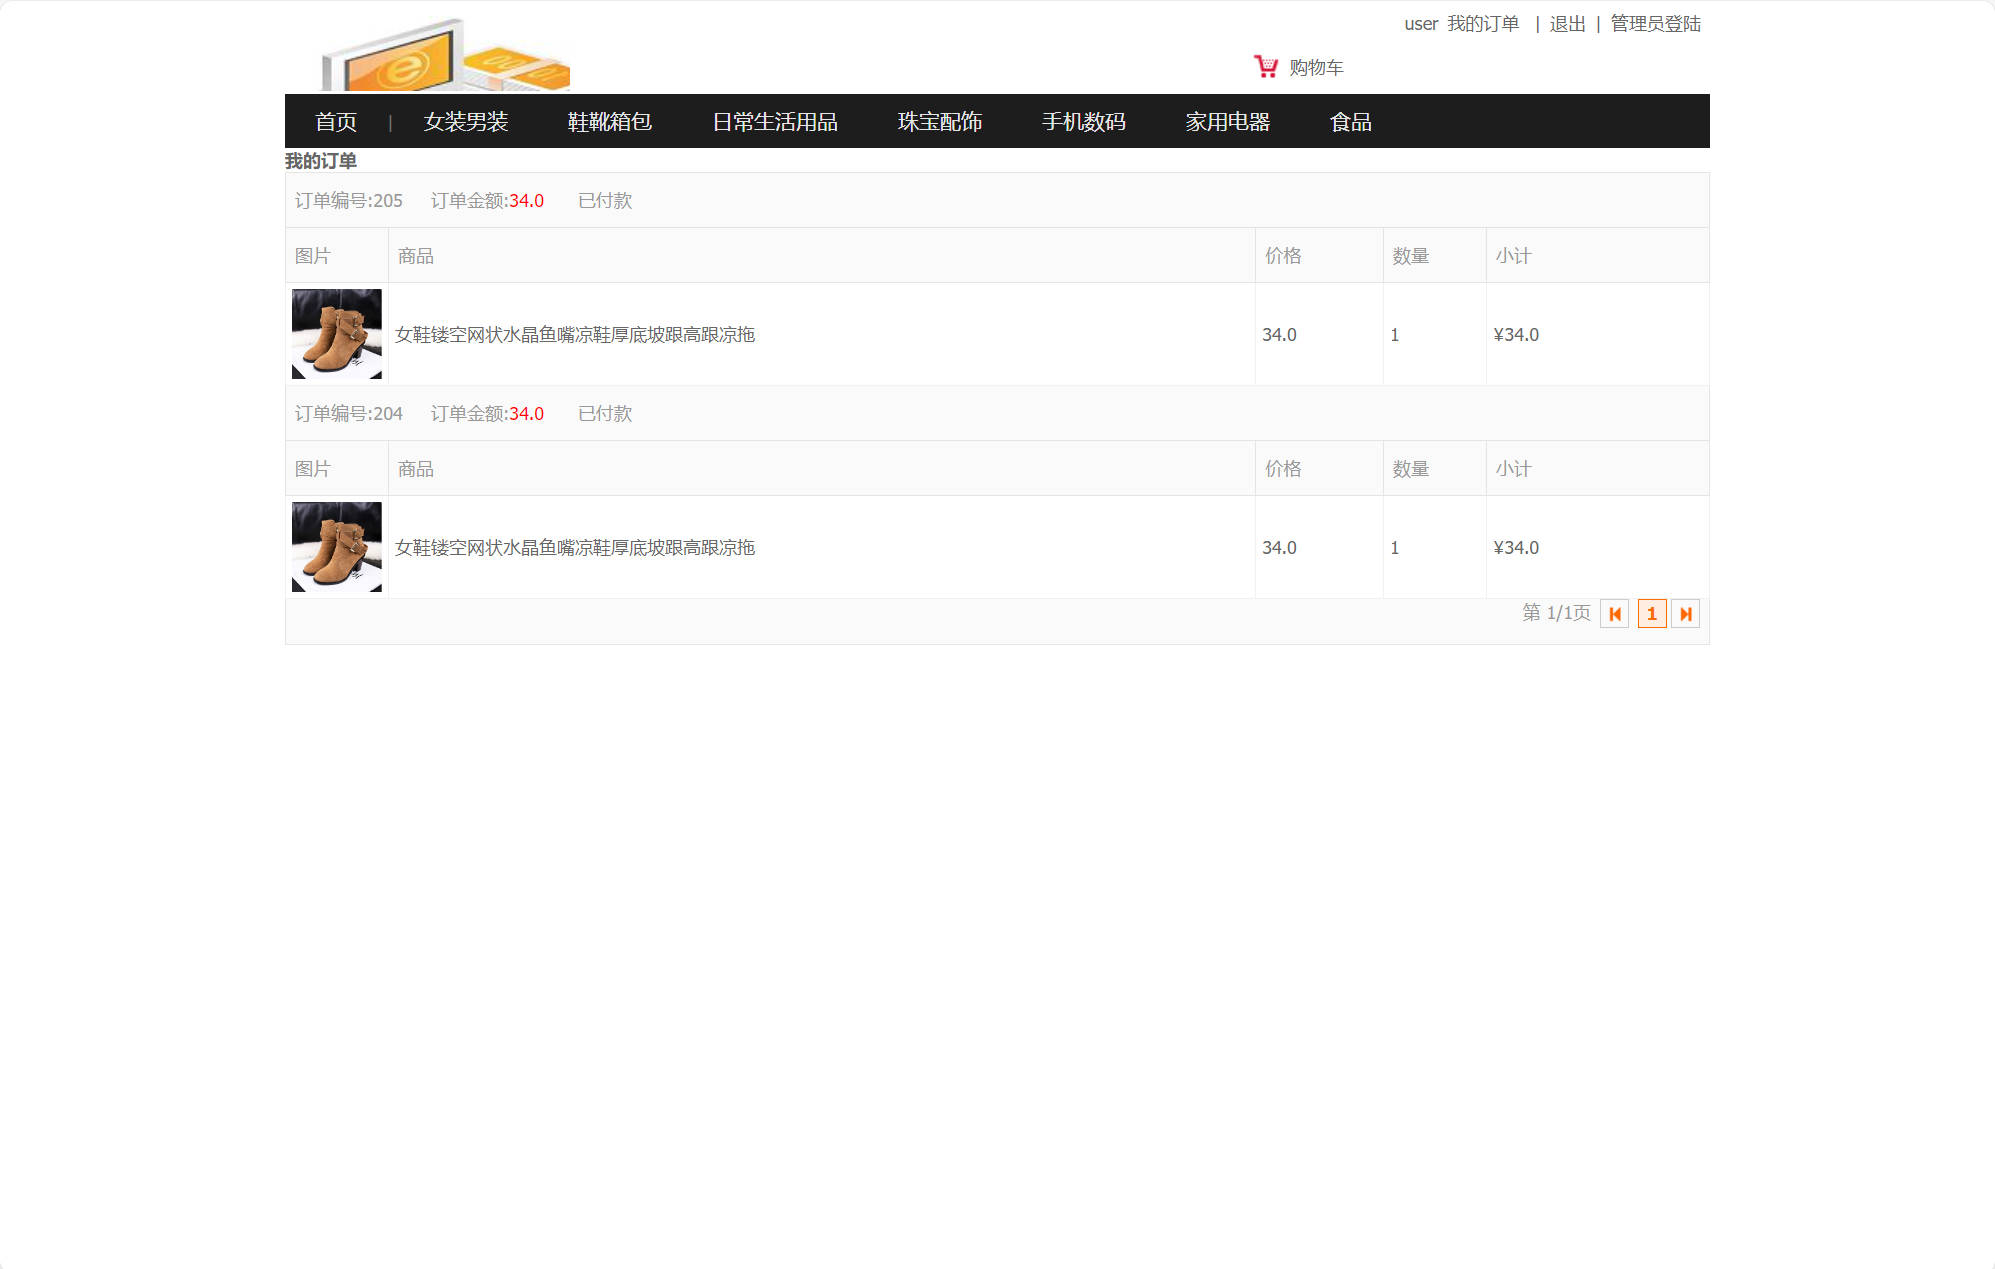Viewport: 1995px width, 1269px height.
Task: Open 手机数码 category menu
Action: [x=1084, y=122]
